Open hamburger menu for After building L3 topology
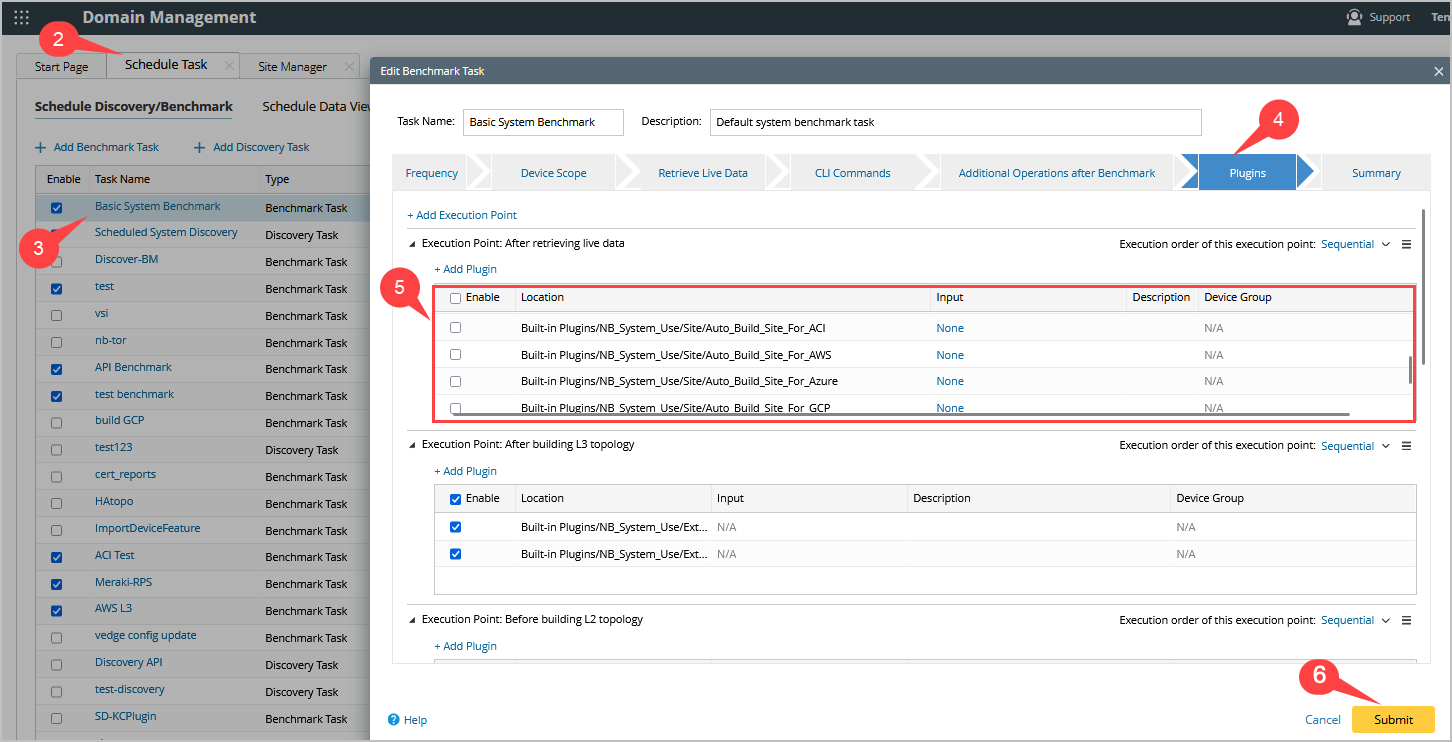The height and width of the screenshot is (742, 1452). [1406, 446]
